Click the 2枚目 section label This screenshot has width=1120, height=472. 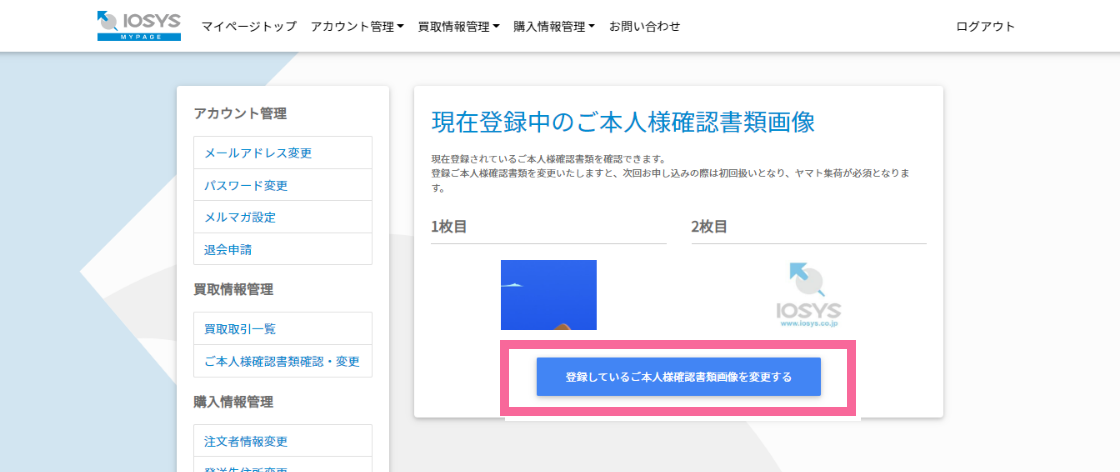pyautogui.click(x=709, y=226)
